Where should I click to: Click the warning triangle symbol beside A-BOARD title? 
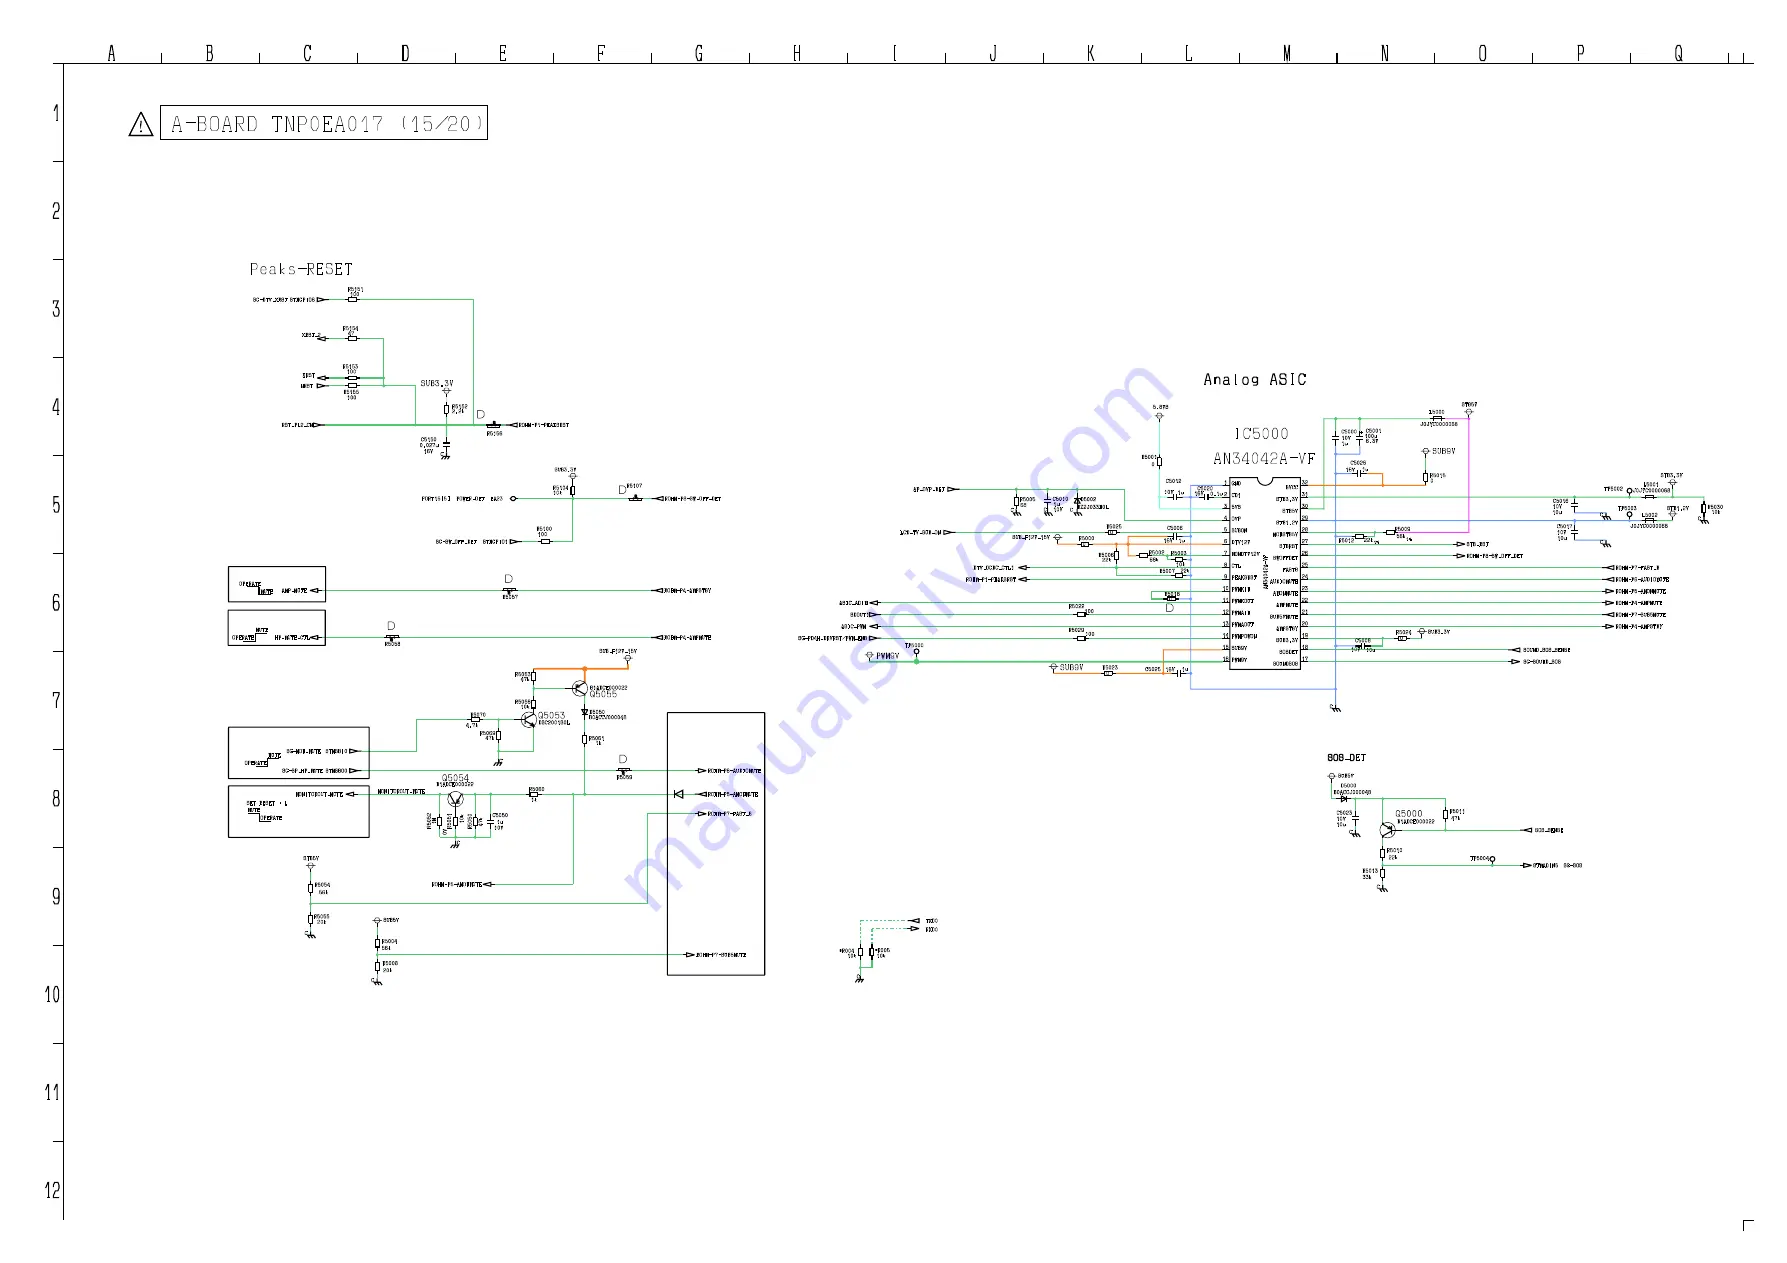coord(141,125)
